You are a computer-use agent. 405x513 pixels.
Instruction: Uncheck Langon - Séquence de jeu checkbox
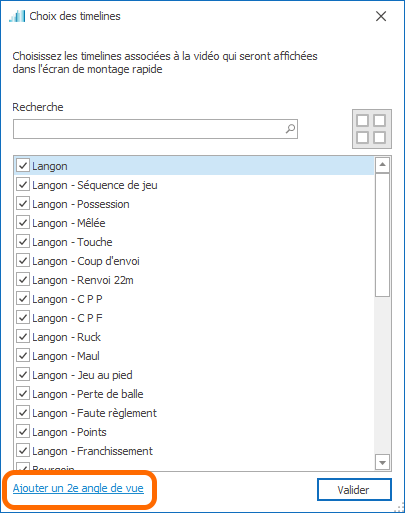point(23,185)
